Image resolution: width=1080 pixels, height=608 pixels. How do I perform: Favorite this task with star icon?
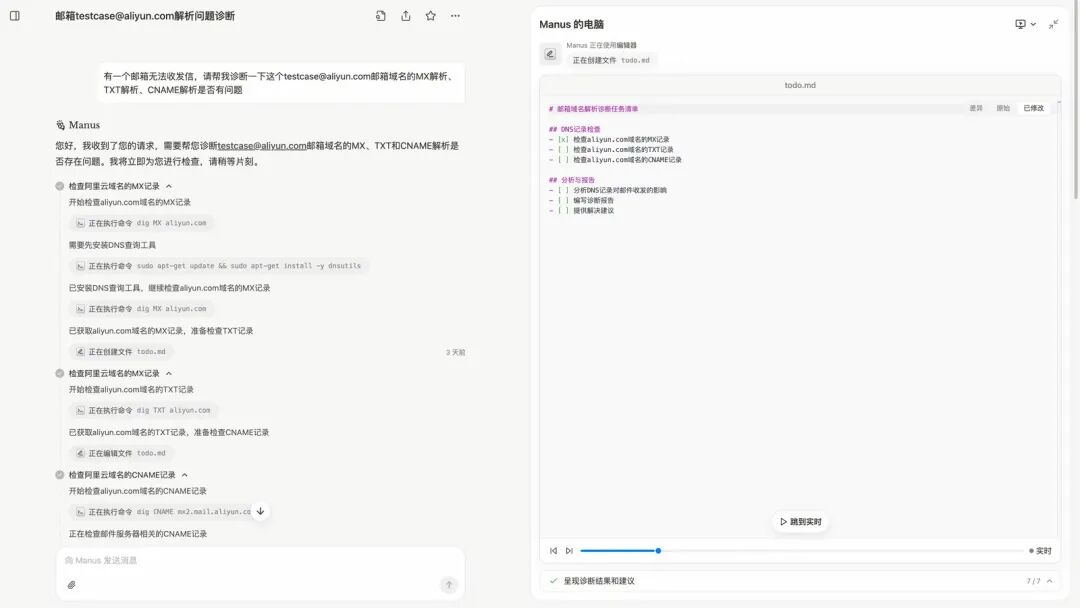[x=430, y=16]
